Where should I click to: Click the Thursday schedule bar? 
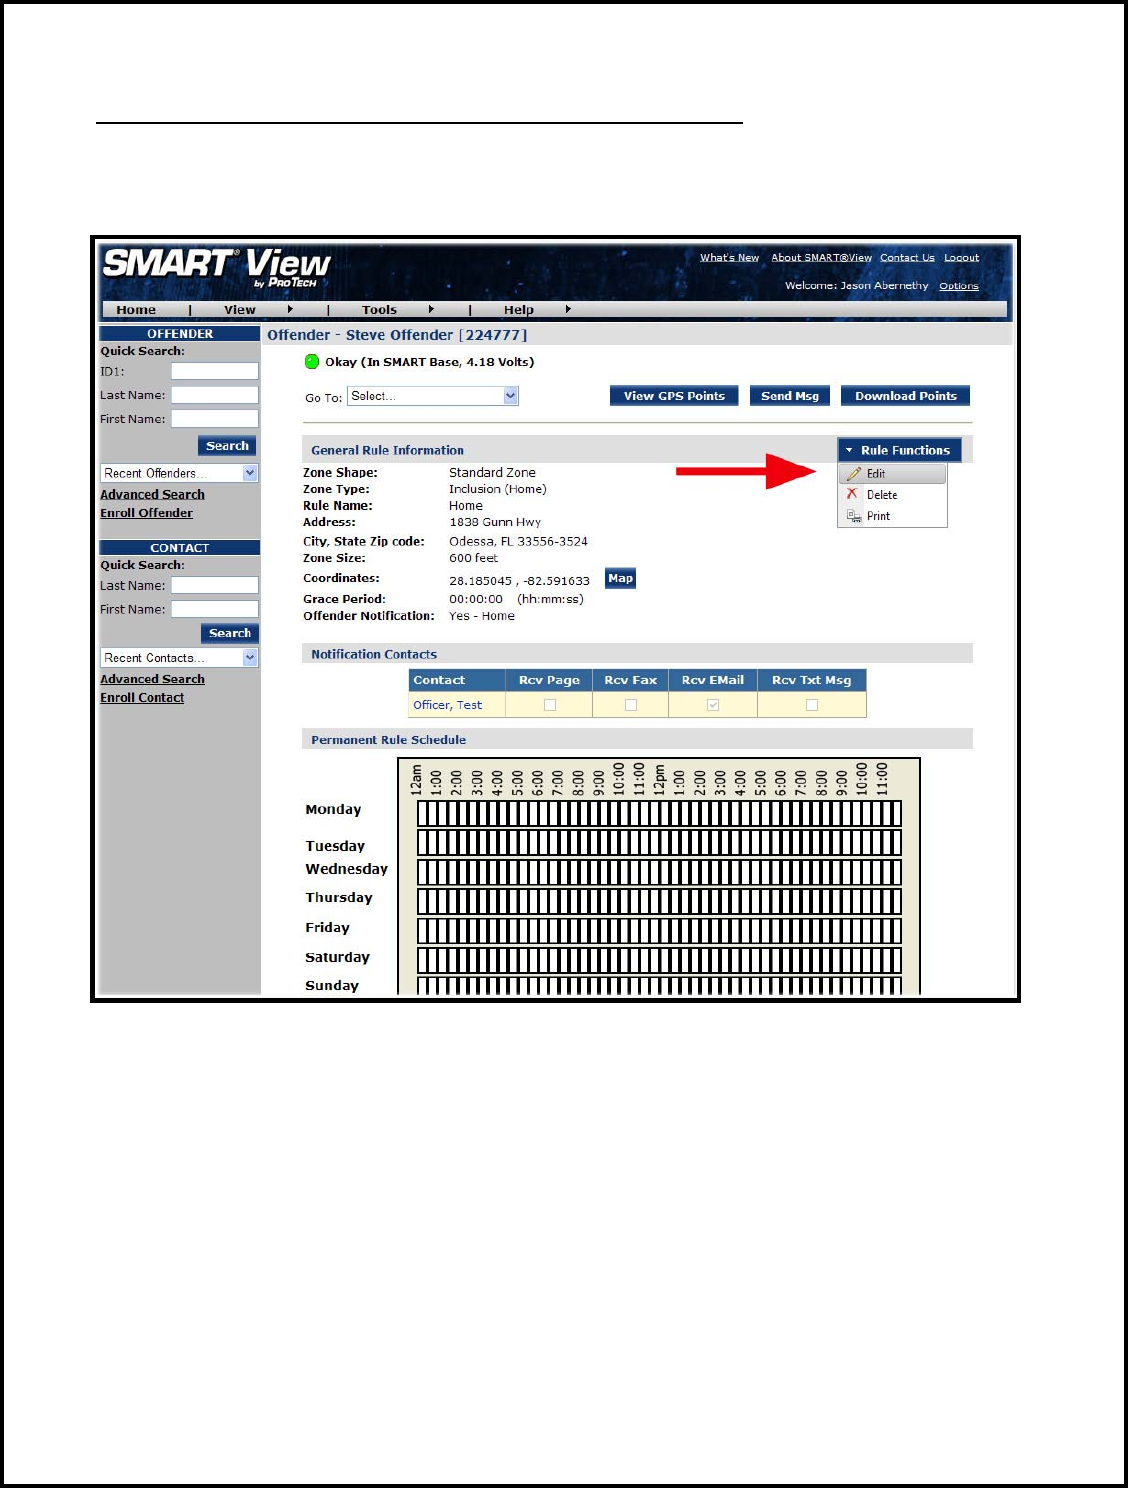tap(659, 901)
